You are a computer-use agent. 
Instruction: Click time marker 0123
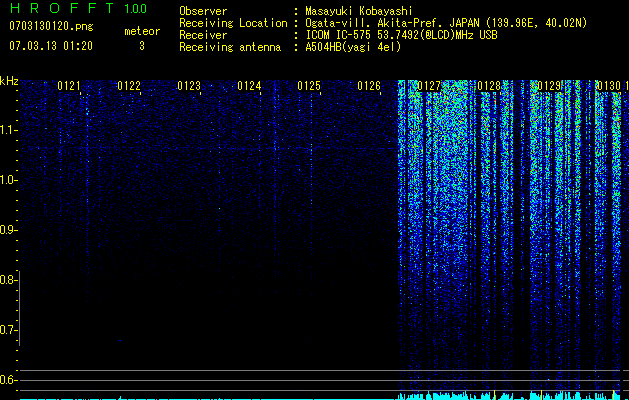click(189, 86)
